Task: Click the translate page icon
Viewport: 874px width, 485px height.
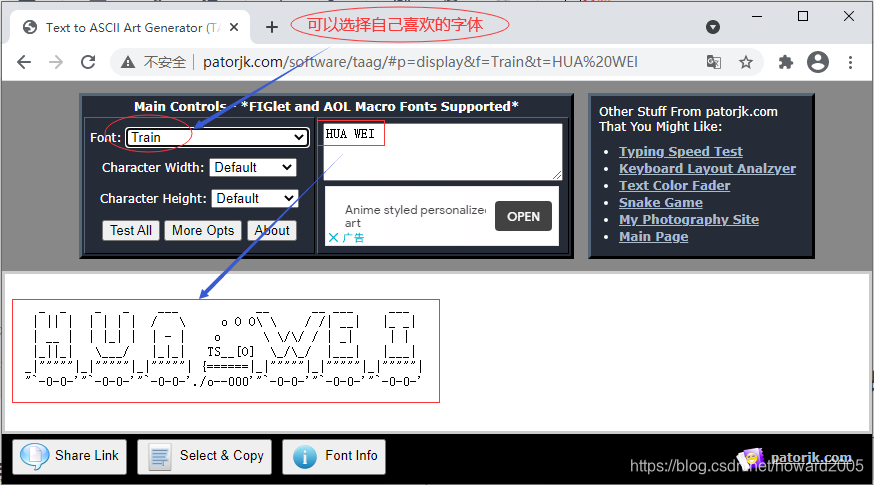Action: [713, 62]
